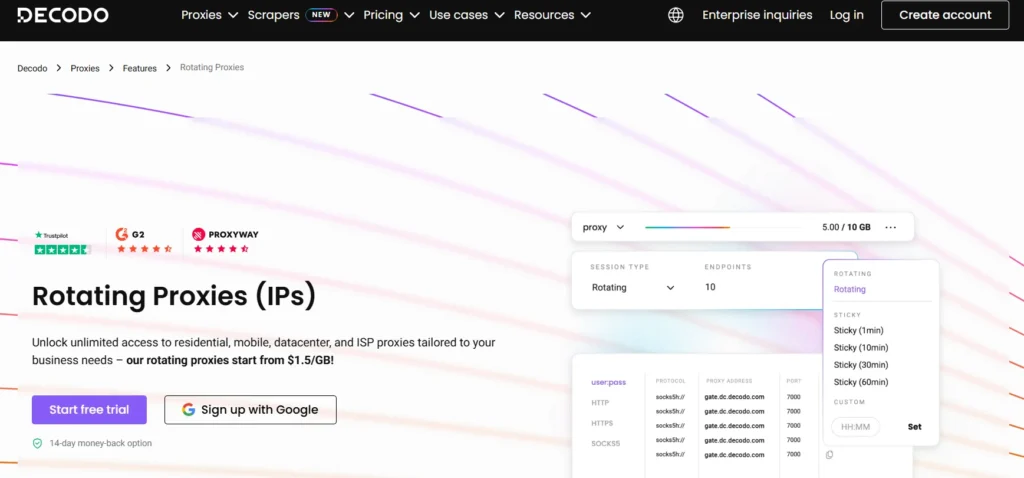The width and height of the screenshot is (1024, 478).
Task: Choose Sticky (30min) option
Action: [x=861, y=364]
